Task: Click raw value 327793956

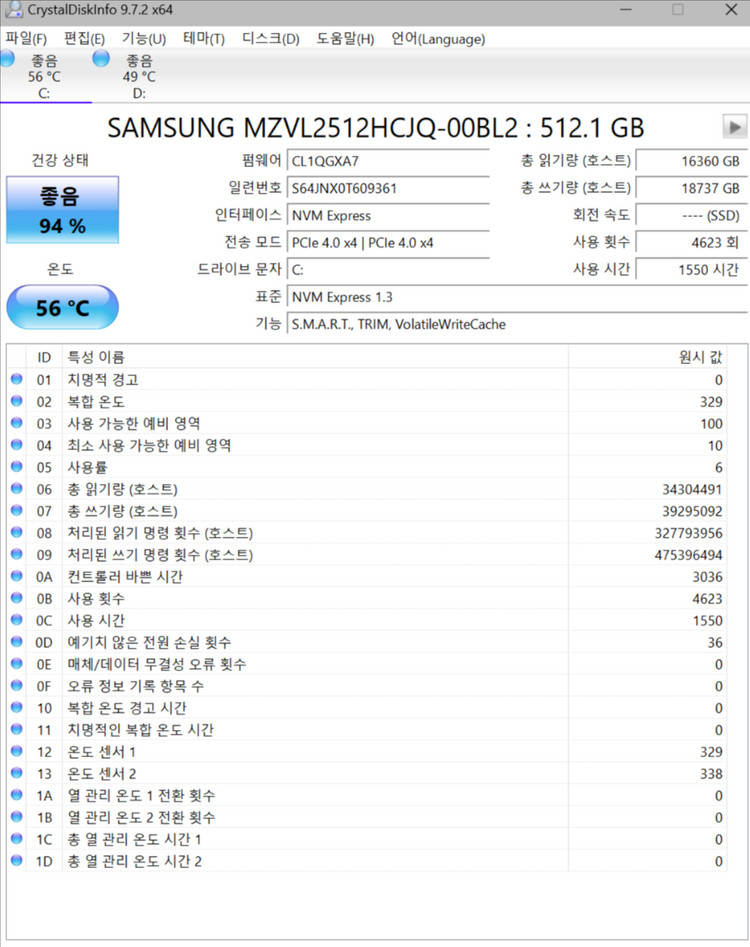Action: [x=688, y=533]
